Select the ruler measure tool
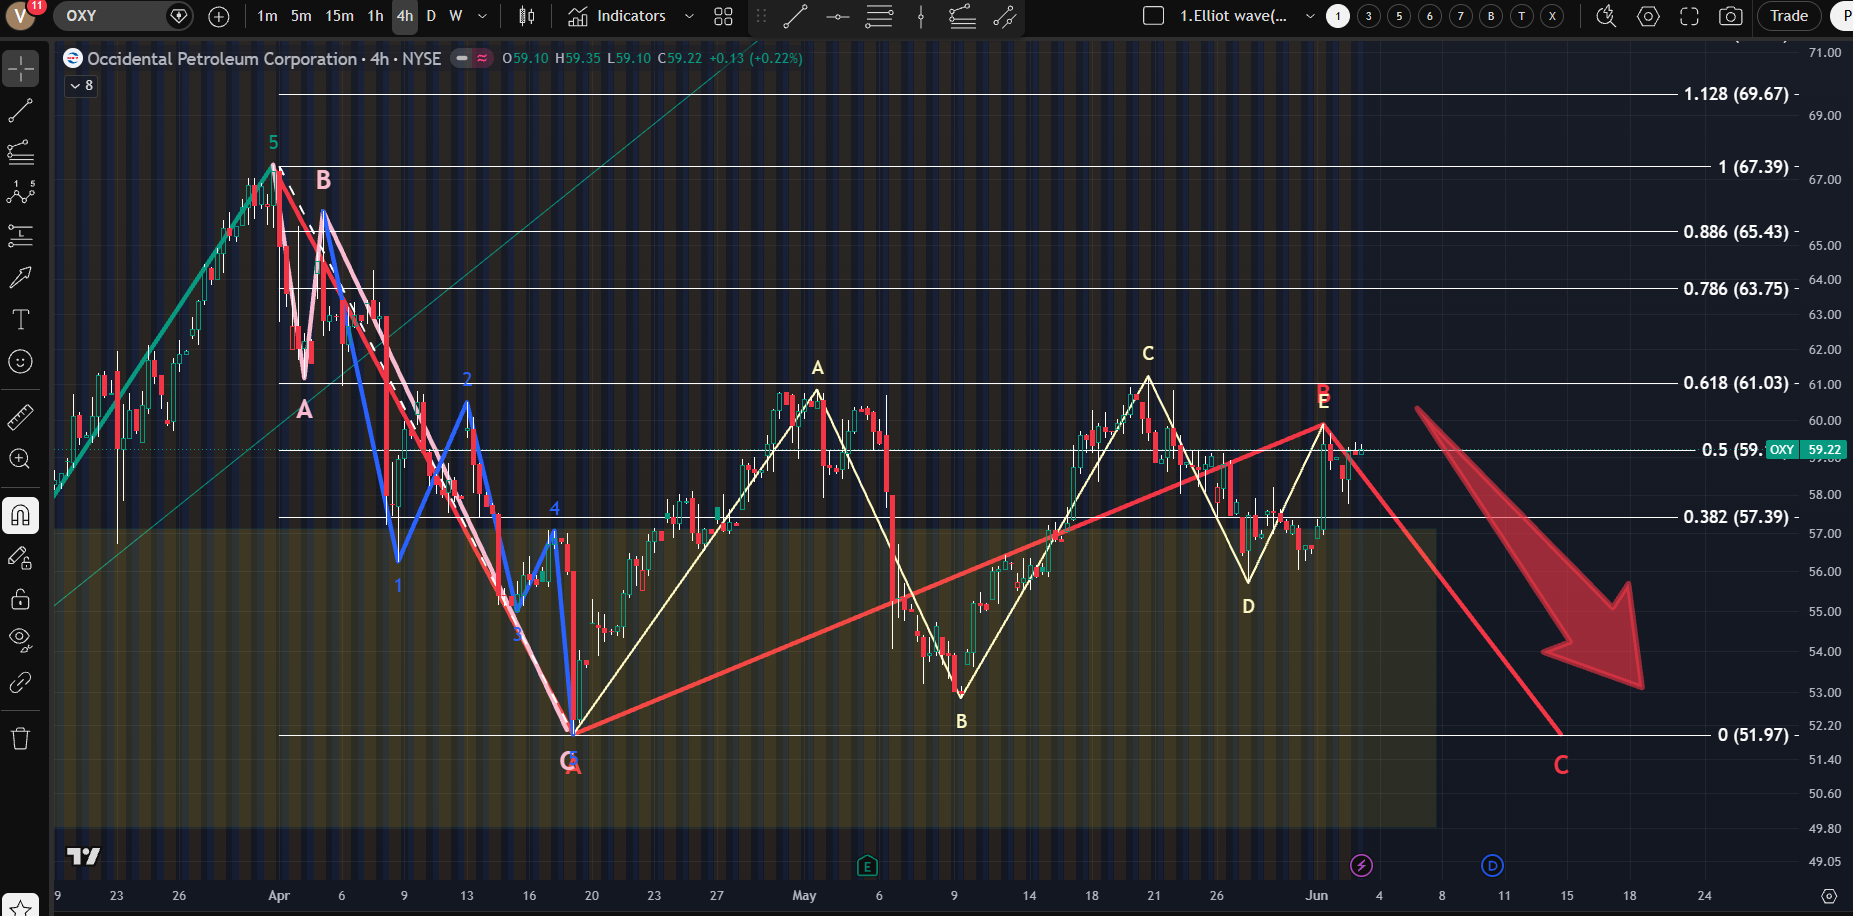 (x=20, y=416)
